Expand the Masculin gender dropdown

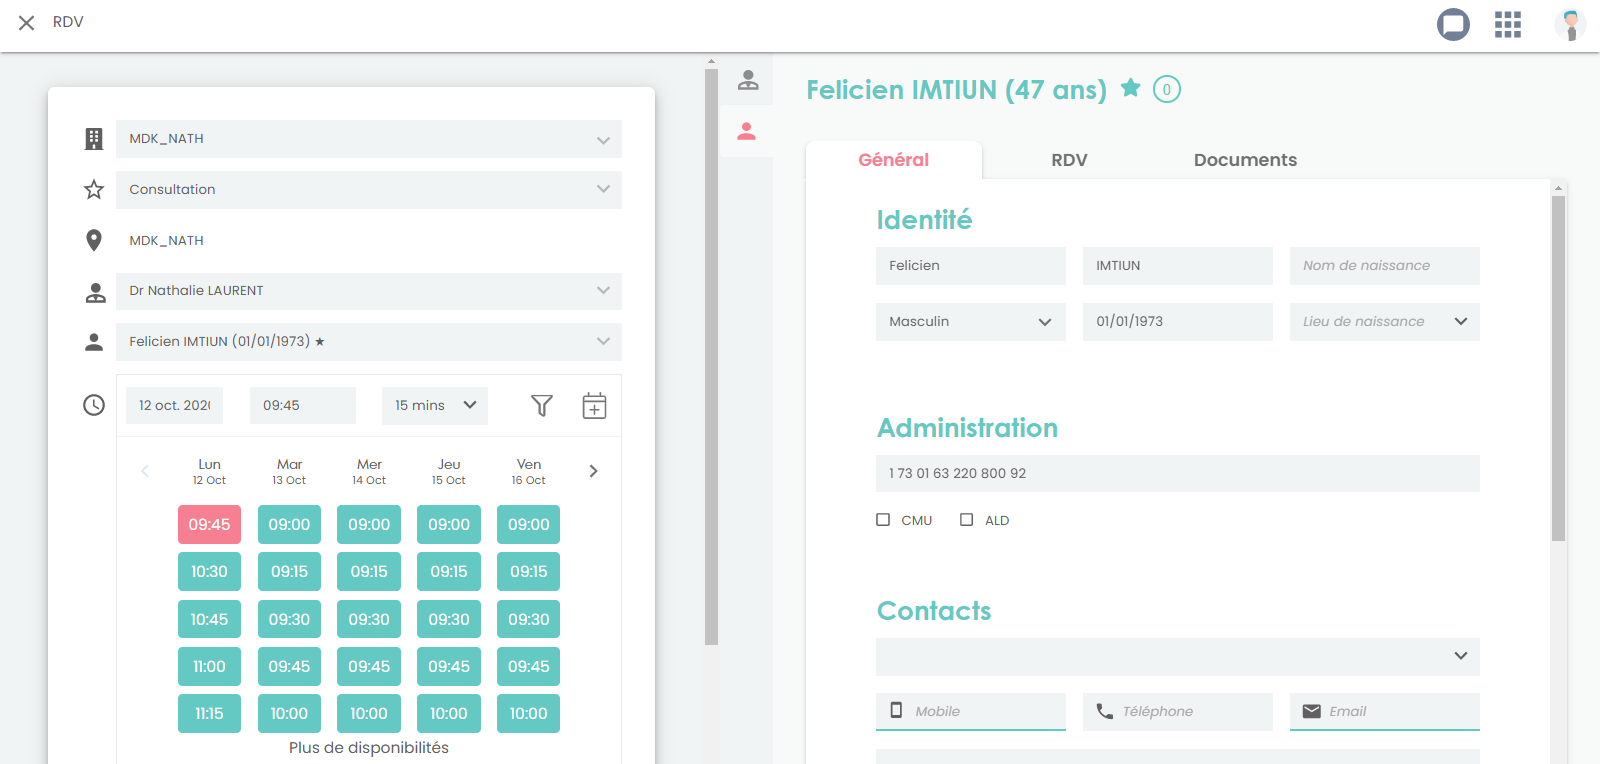pos(970,322)
